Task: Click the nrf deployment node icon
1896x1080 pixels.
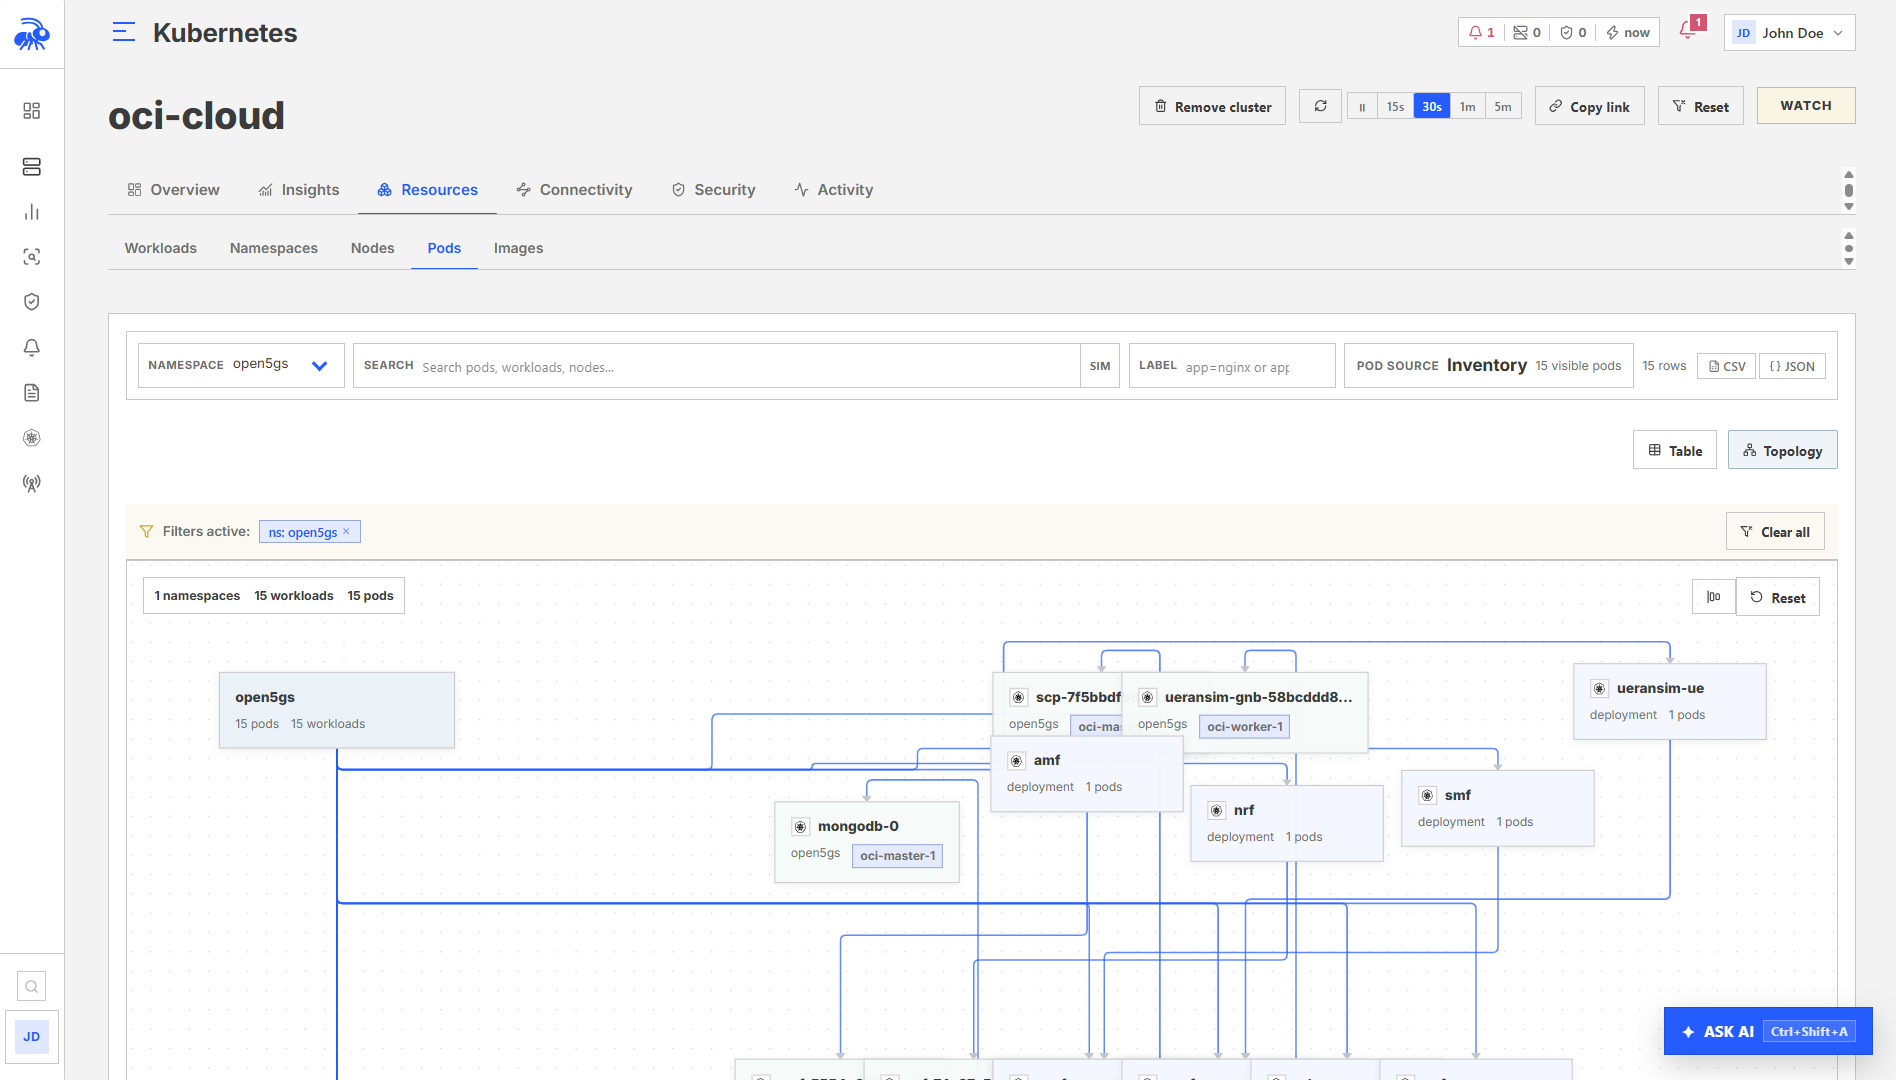Action: point(1216,810)
